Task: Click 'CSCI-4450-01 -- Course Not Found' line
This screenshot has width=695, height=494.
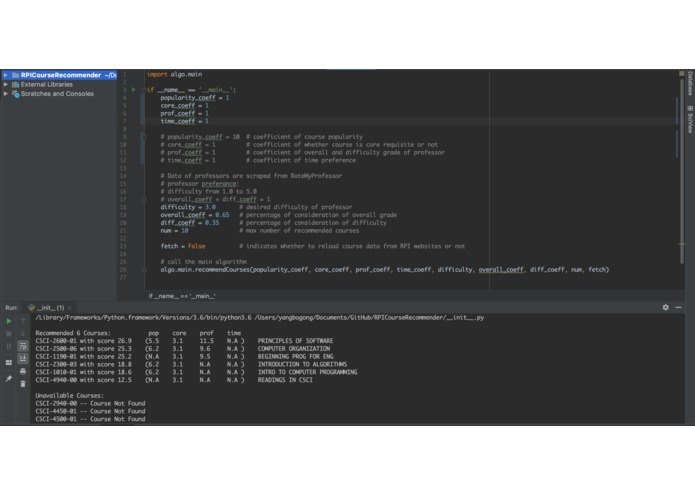Action: (x=90, y=411)
